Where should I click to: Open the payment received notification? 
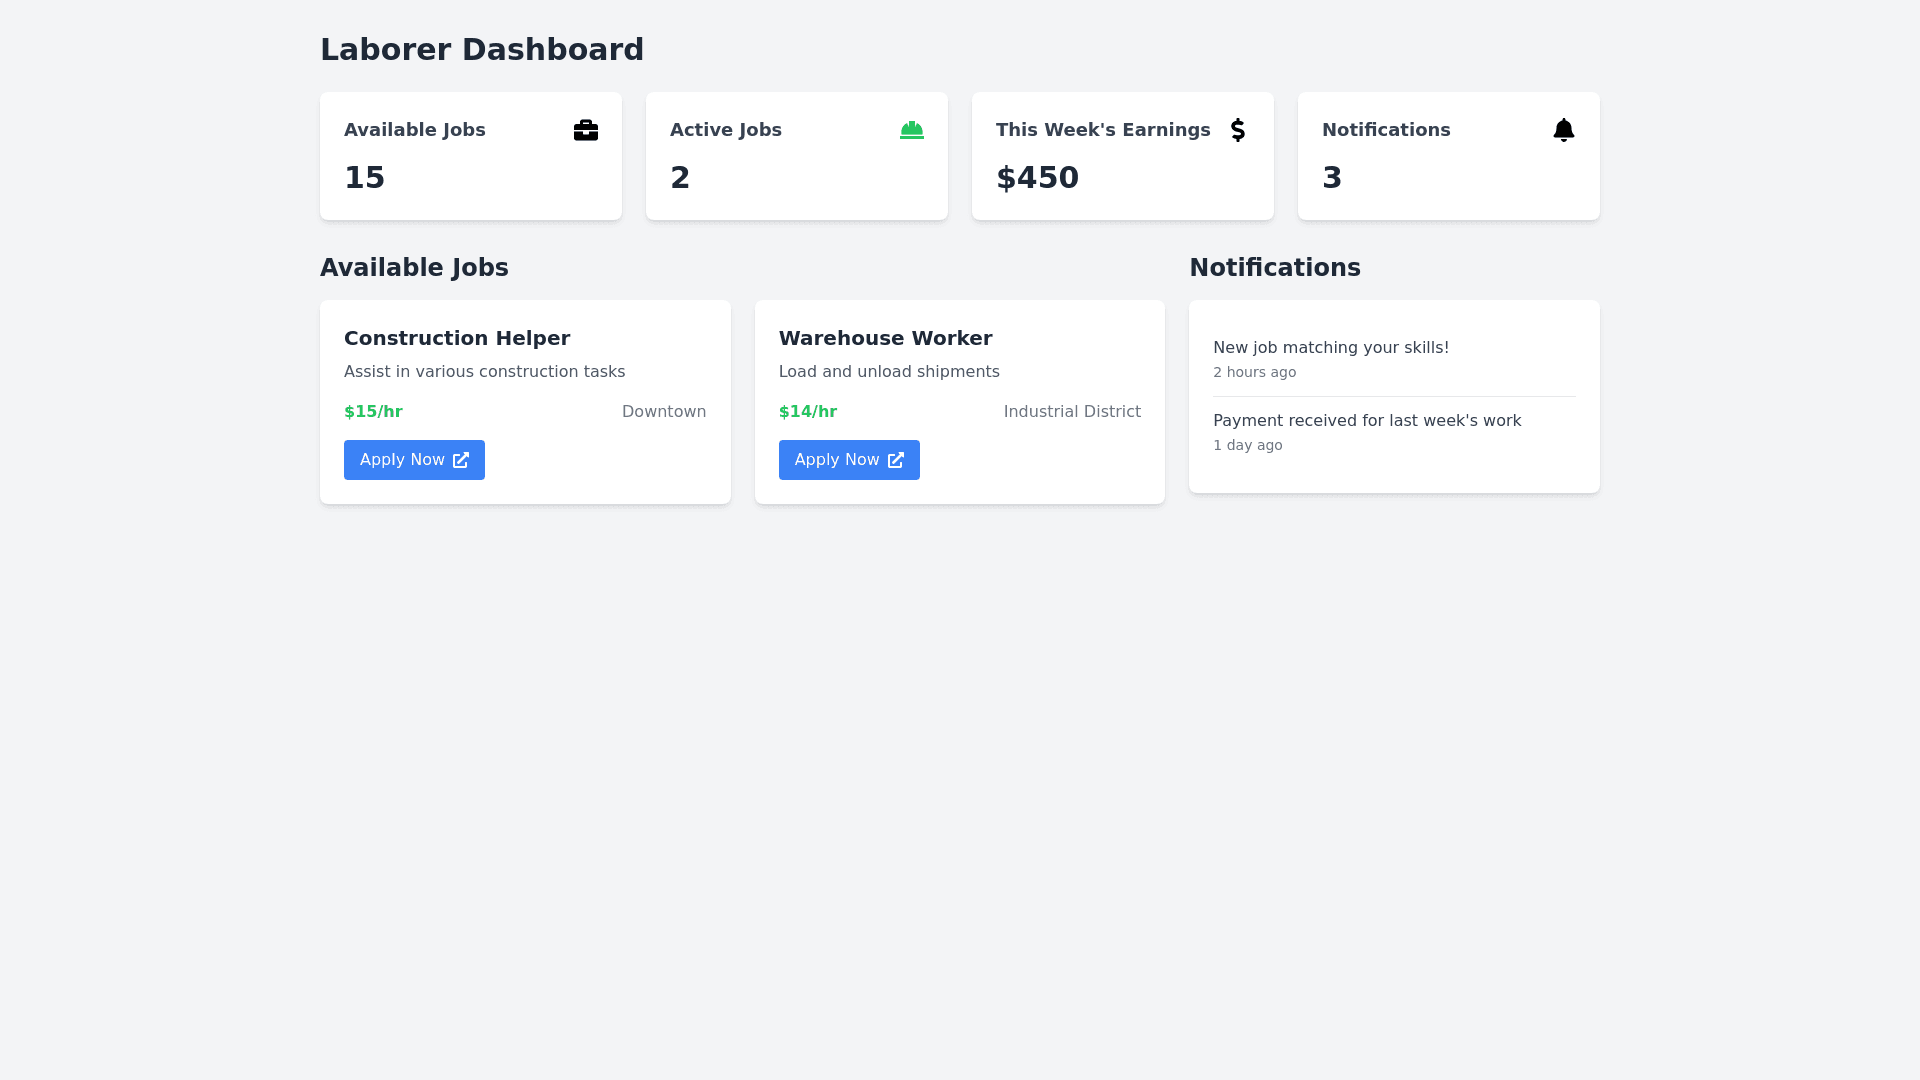pyautogui.click(x=1367, y=421)
